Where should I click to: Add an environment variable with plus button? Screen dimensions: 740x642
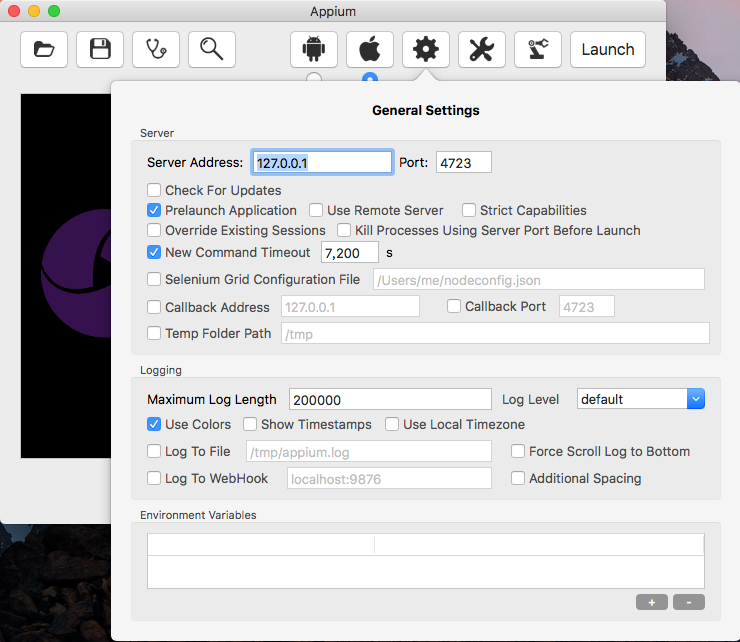coord(652,602)
